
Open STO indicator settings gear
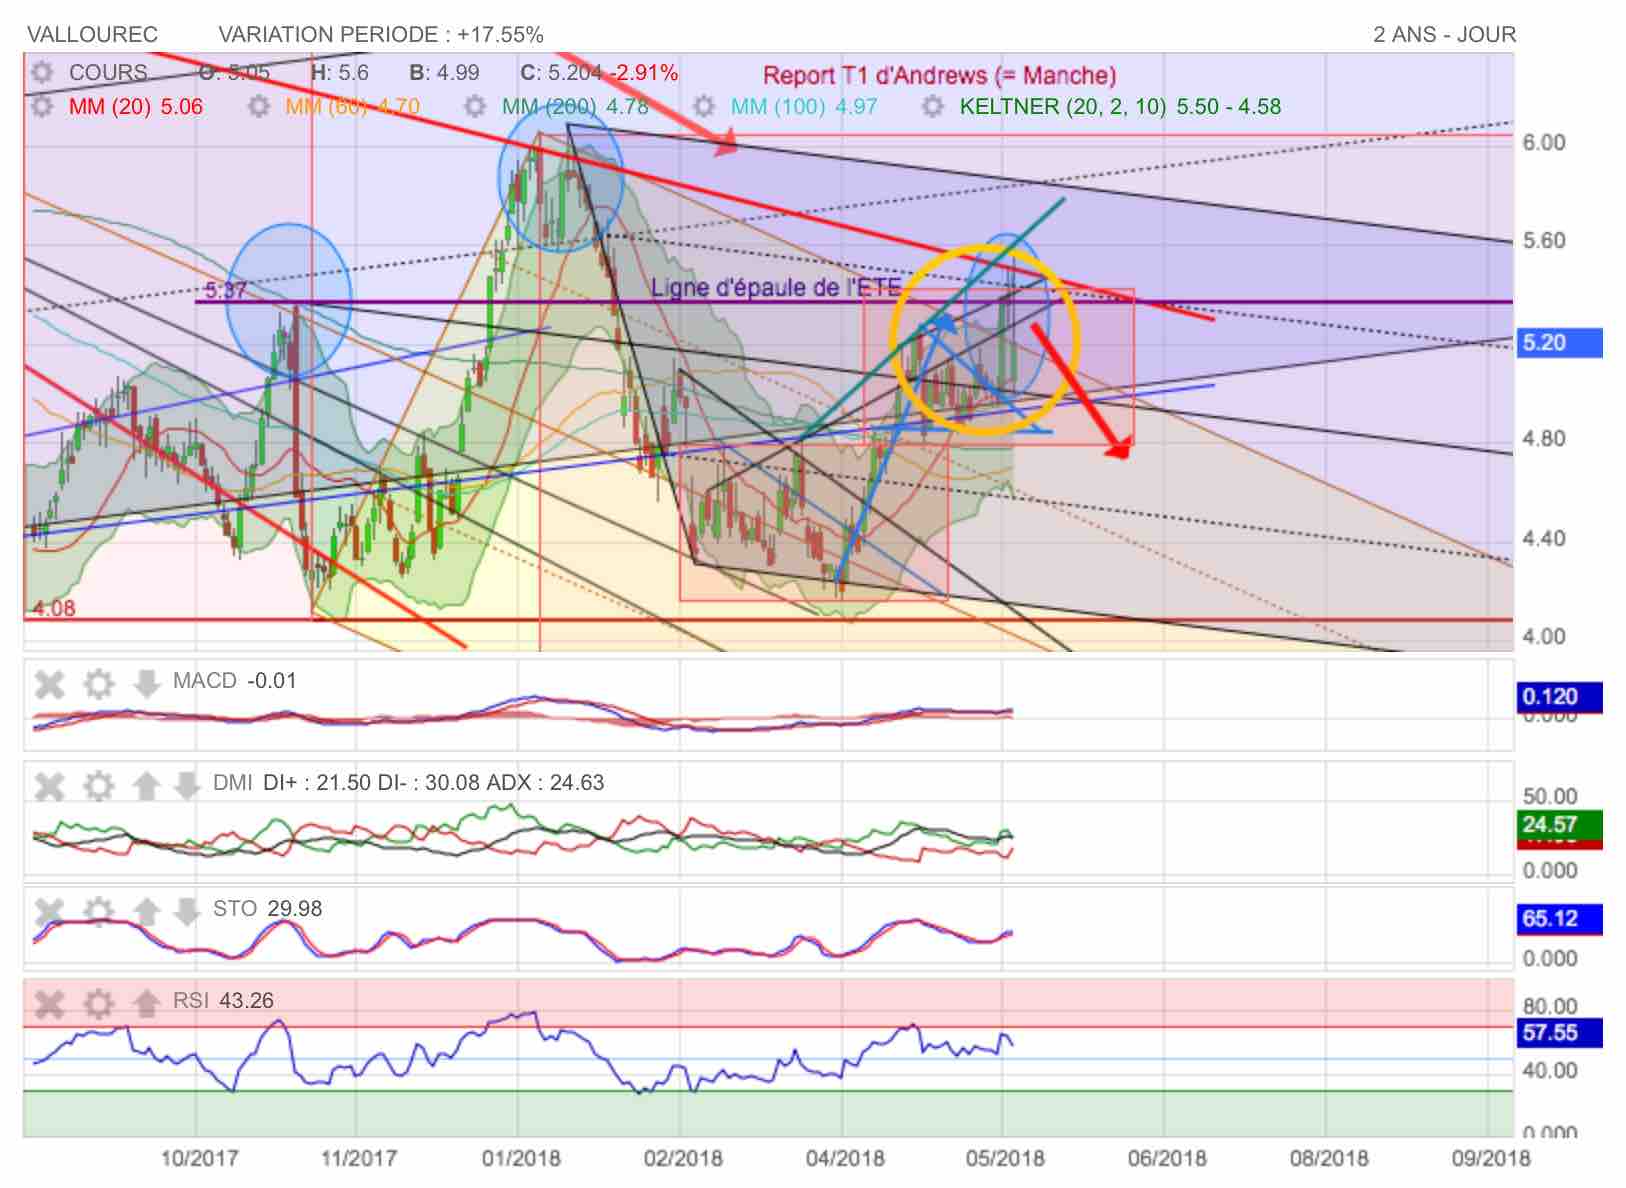point(98,911)
